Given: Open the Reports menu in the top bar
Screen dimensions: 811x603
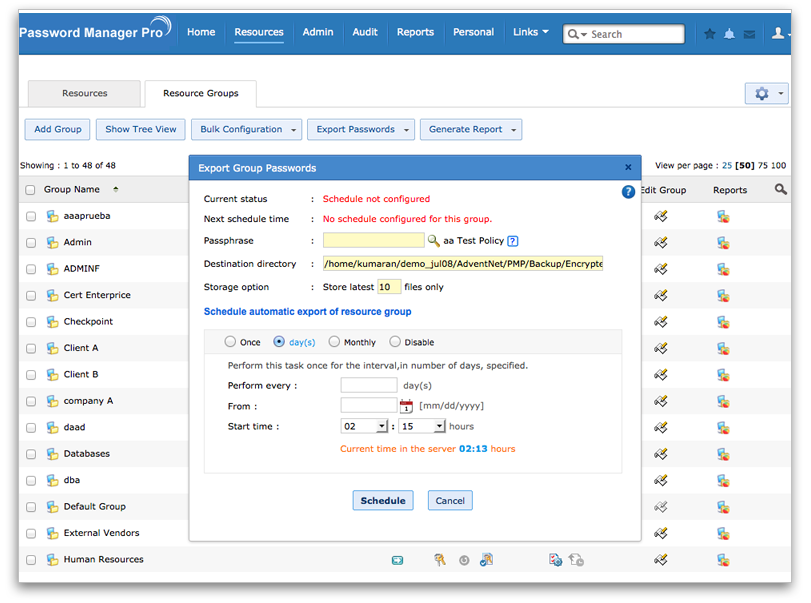Looking at the screenshot, I should (x=415, y=32).
